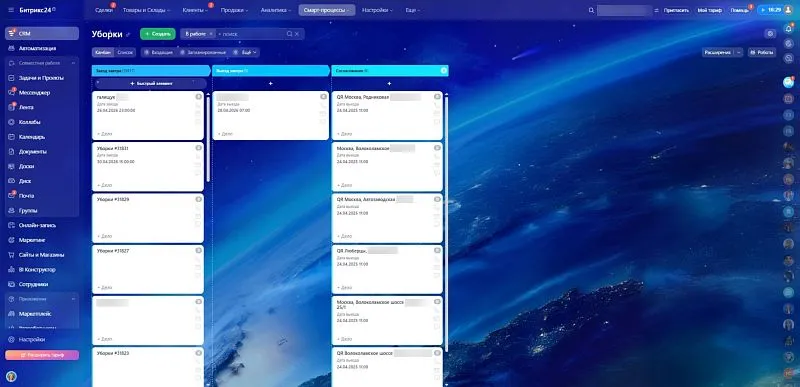Open Мой тариф
The width and height of the screenshot is (800, 387).
click(x=709, y=10)
